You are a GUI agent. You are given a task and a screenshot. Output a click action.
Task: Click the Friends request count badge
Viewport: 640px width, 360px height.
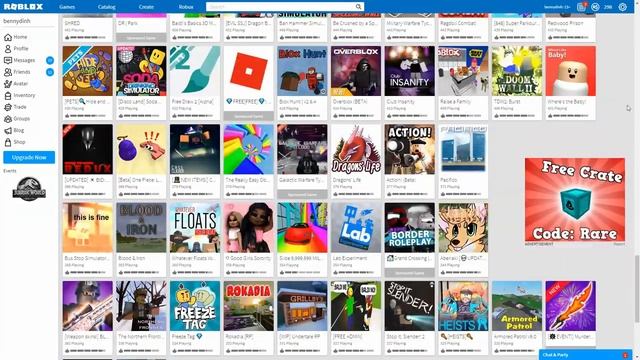click(x=50, y=72)
